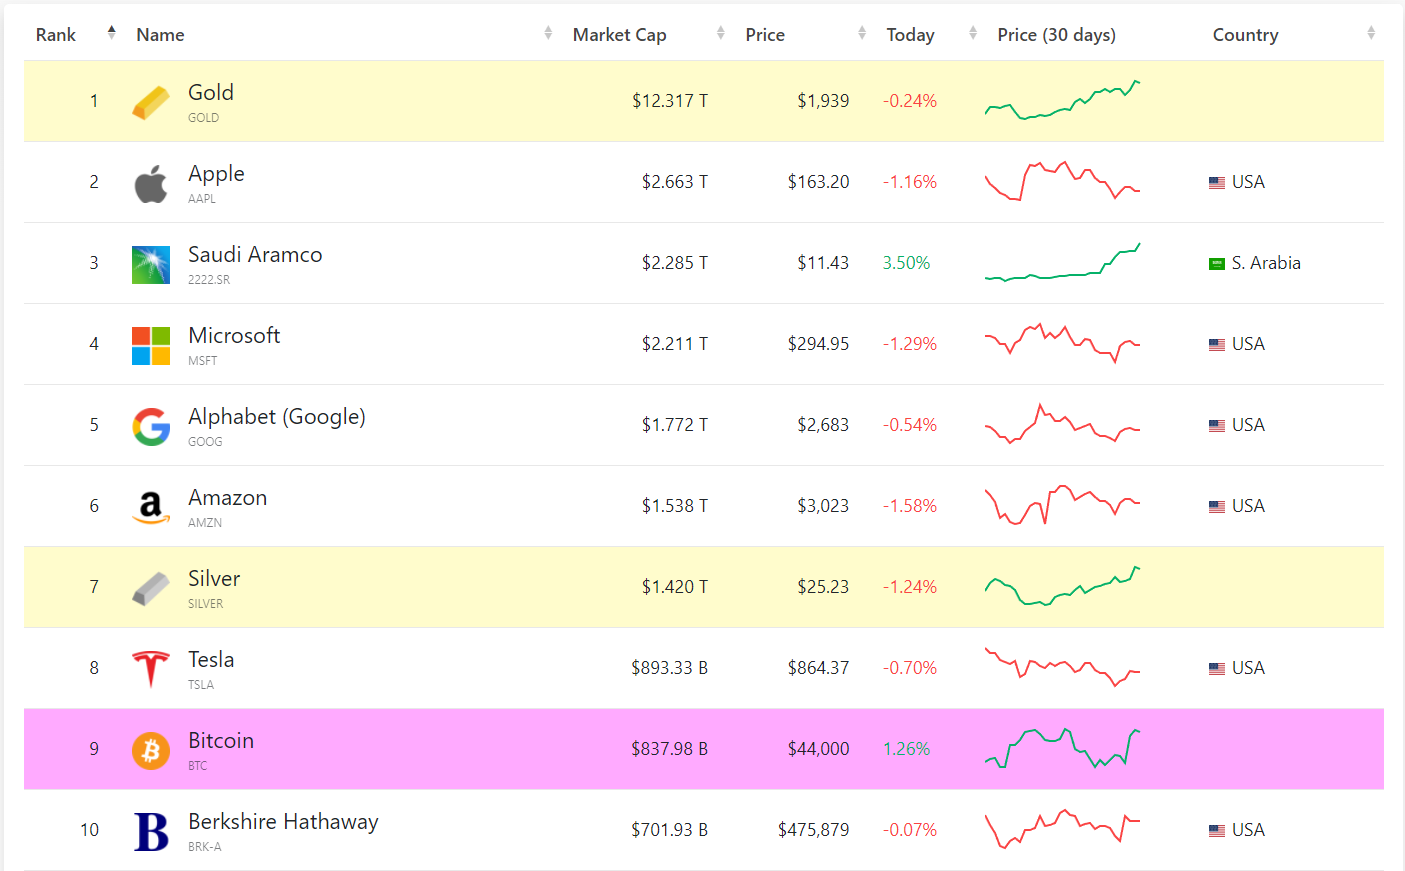
Task: Sort by Country column arrows
Action: tap(1371, 33)
